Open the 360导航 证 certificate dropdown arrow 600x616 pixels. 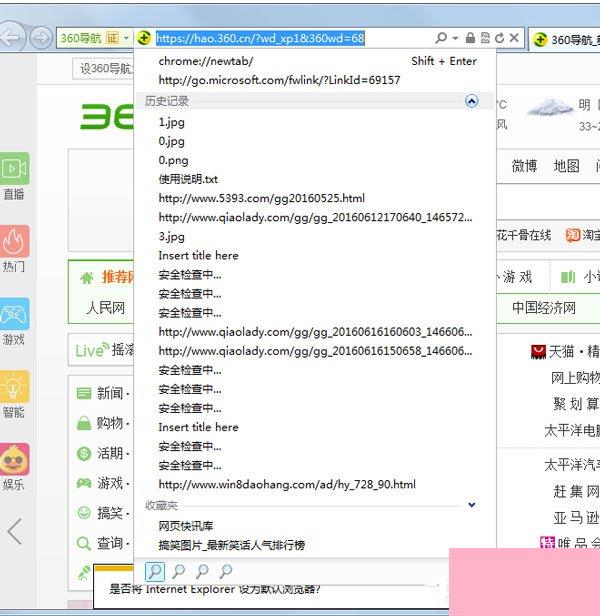click(126, 38)
